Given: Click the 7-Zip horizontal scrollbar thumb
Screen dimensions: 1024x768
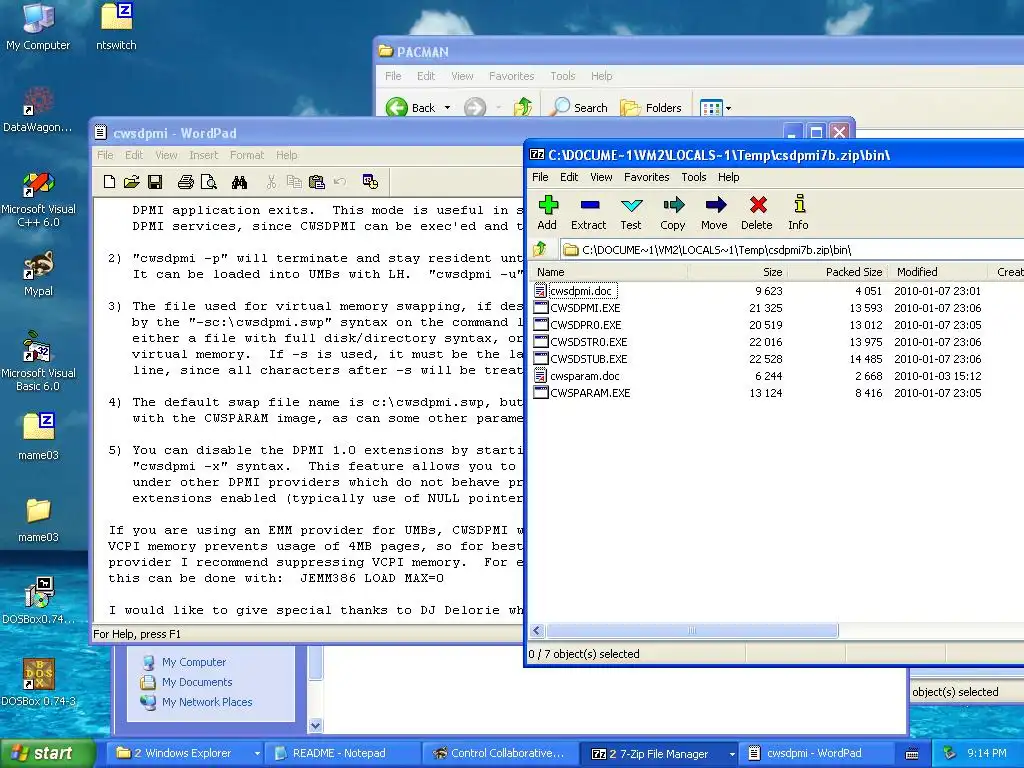Looking at the screenshot, I should coord(692,630).
